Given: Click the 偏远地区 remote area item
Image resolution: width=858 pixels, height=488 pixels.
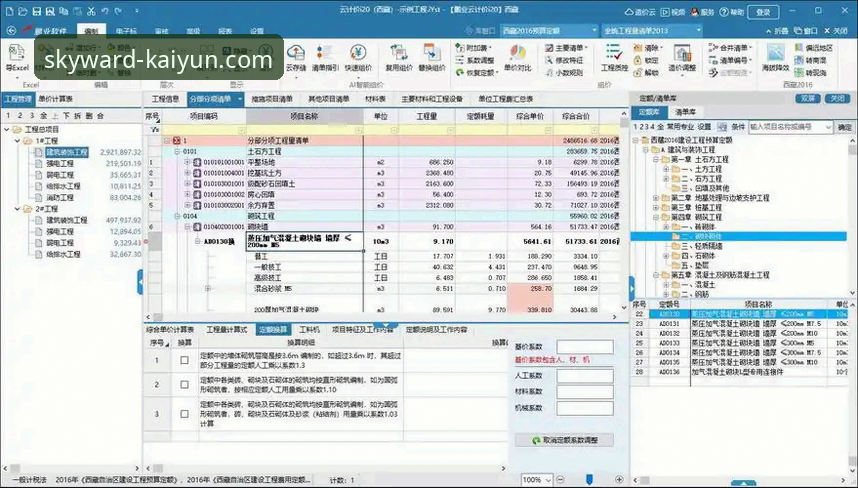Looking at the screenshot, I should pos(814,48).
